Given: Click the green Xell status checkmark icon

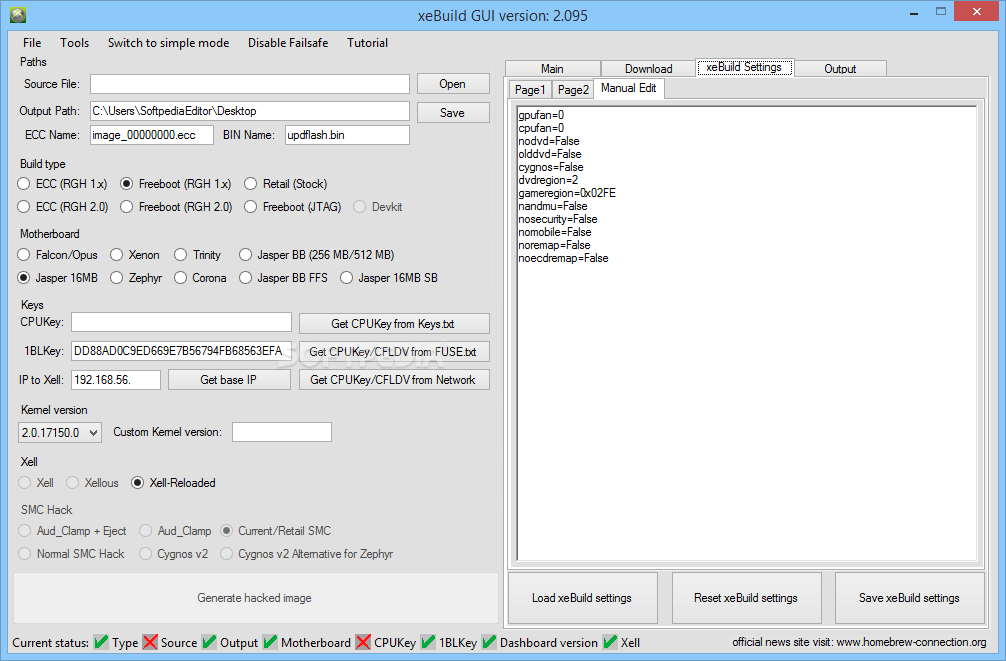Looking at the screenshot, I should coord(610,642).
